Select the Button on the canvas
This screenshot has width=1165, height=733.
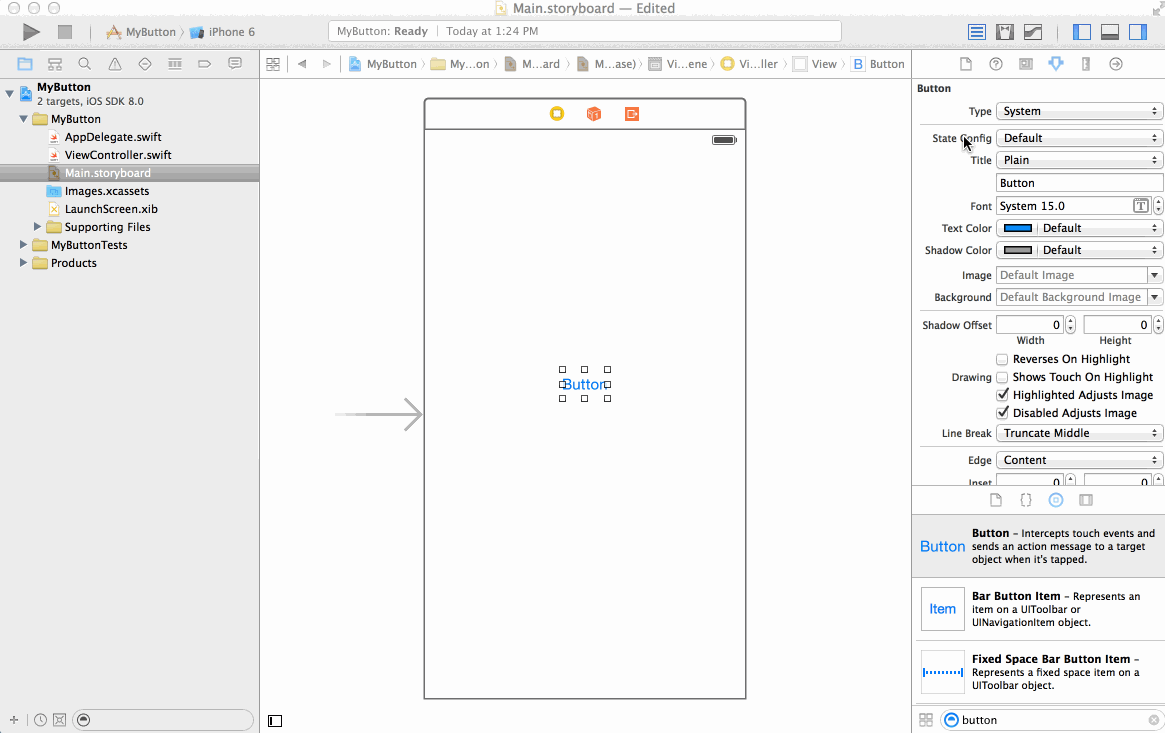pyautogui.click(x=584, y=384)
